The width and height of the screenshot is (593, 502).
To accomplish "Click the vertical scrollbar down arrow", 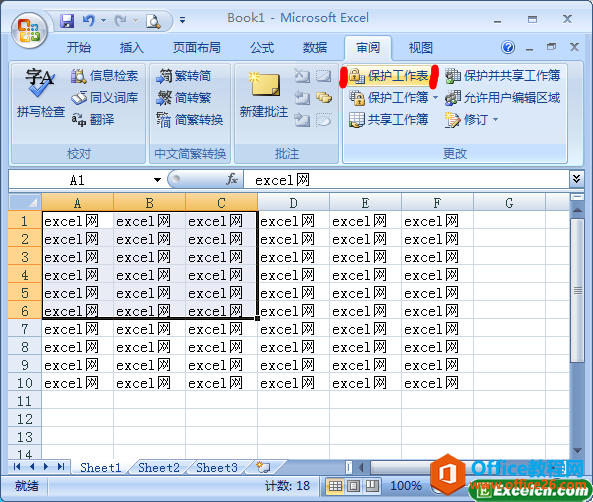I will click(x=577, y=450).
